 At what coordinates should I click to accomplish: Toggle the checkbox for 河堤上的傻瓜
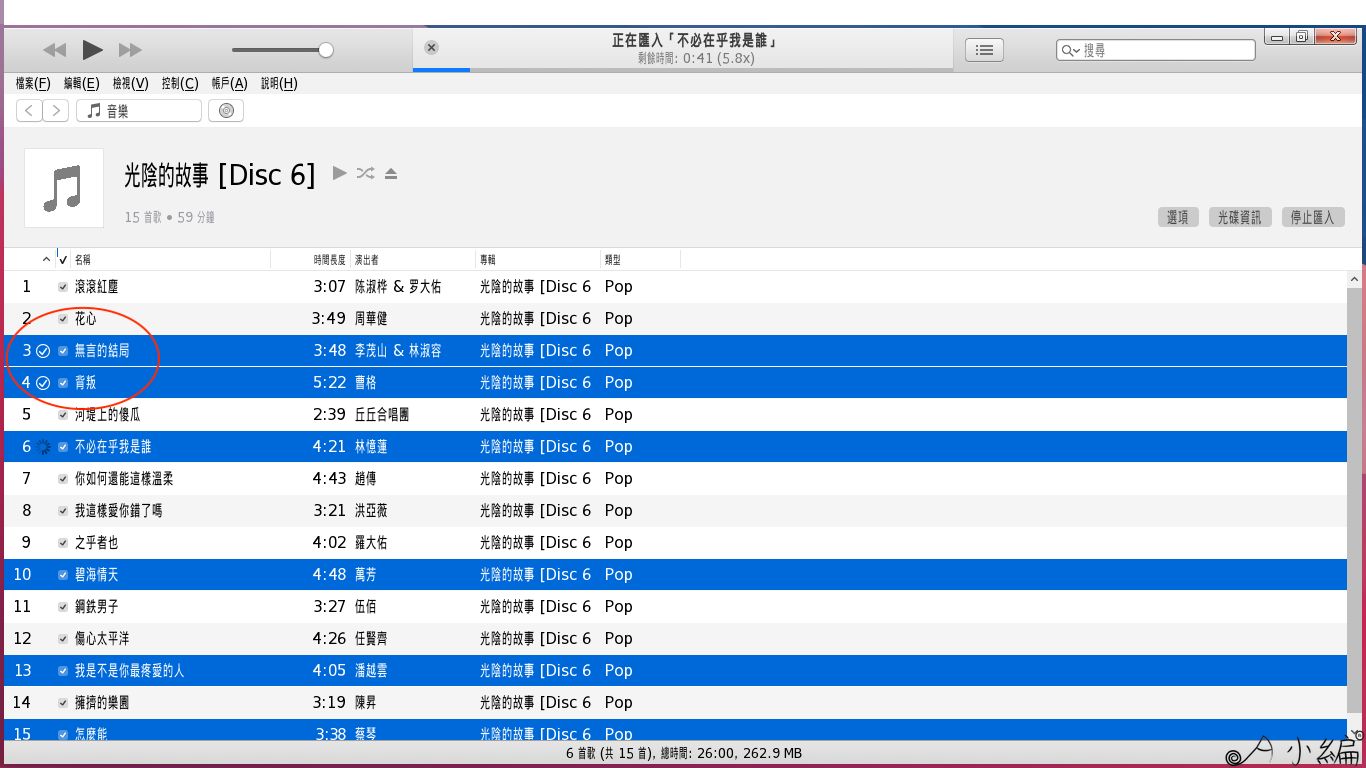(x=63, y=415)
